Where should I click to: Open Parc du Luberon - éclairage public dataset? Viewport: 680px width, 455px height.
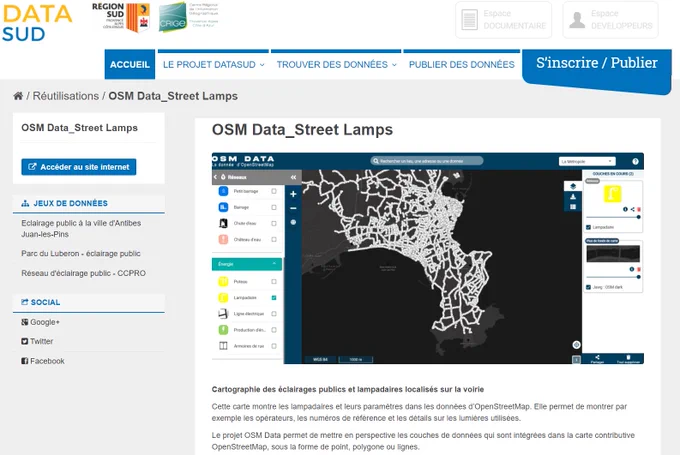pos(81,253)
